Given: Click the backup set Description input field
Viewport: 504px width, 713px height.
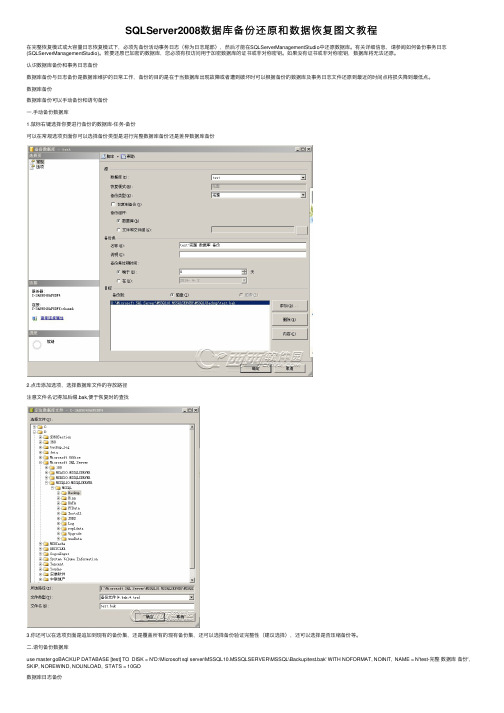Looking at the screenshot, I should pyautogui.click(x=242, y=255).
